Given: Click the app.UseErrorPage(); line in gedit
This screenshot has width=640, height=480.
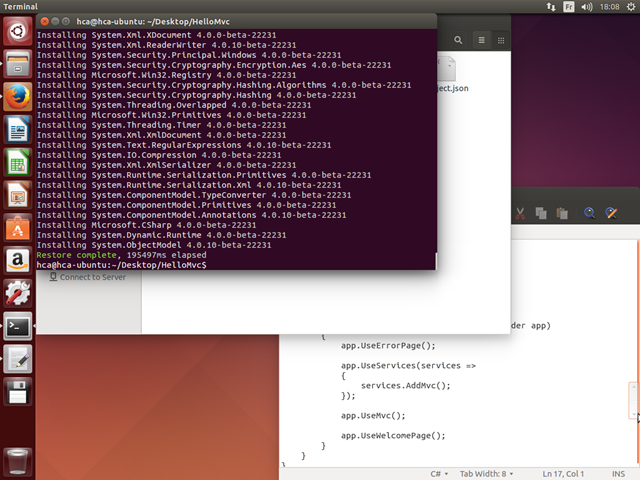Looking at the screenshot, I should tap(388, 346).
